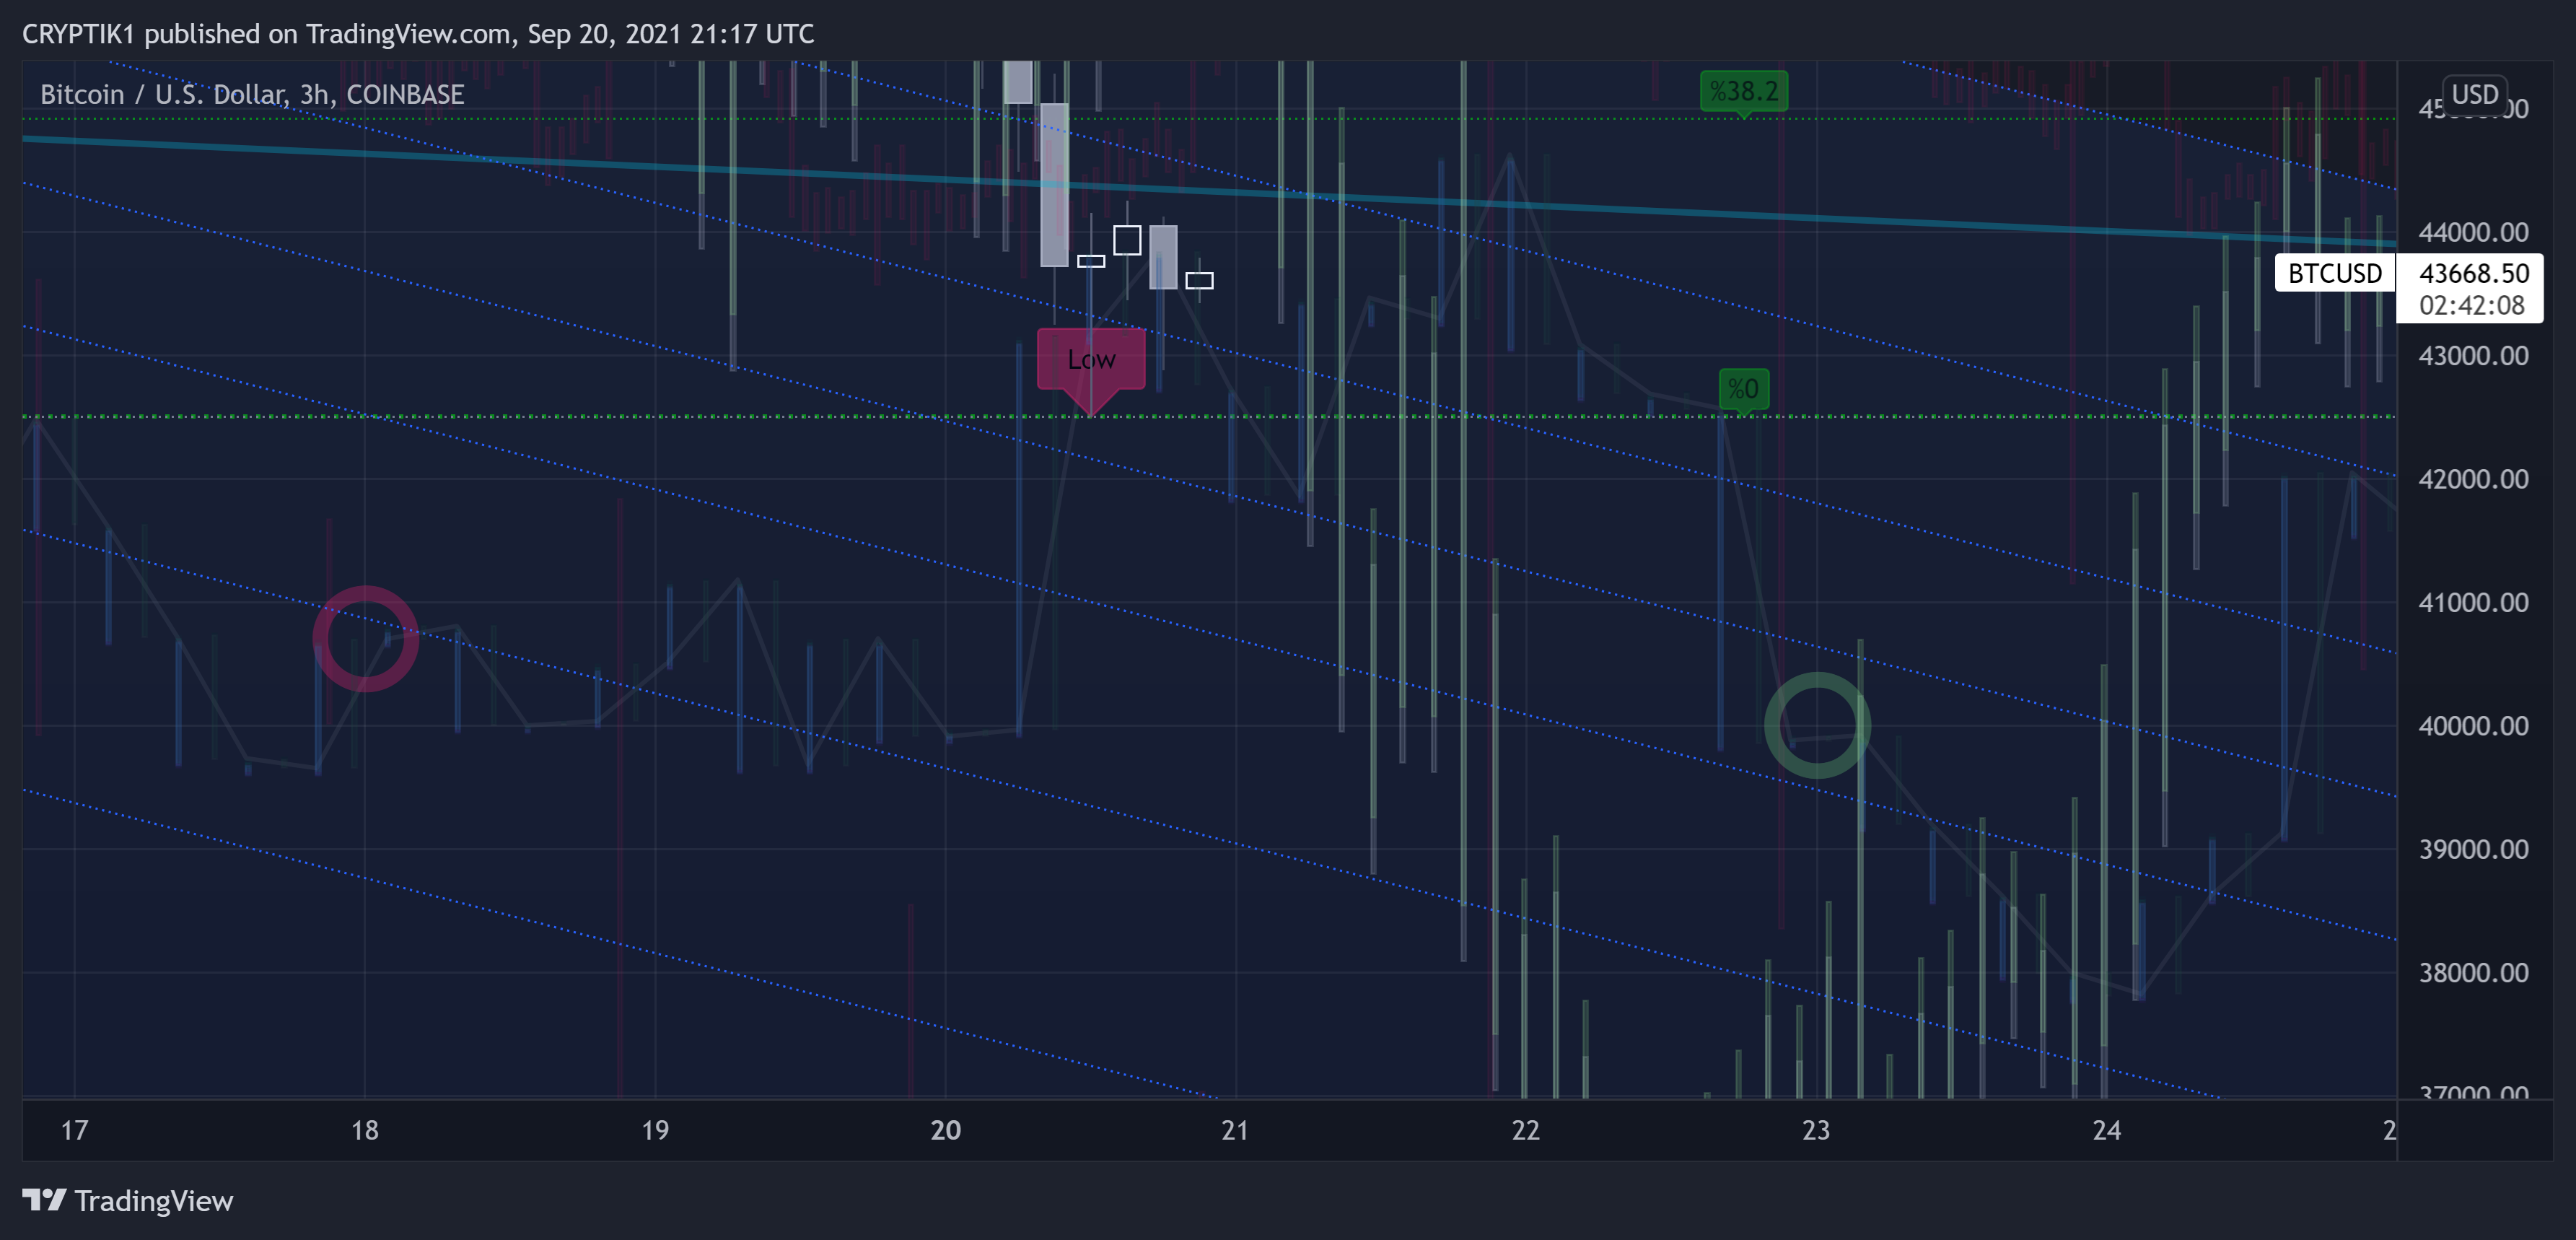Click date 23 on the time axis
Viewport: 2576px width, 1240px height.
pyautogui.click(x=1816, y=1130)
